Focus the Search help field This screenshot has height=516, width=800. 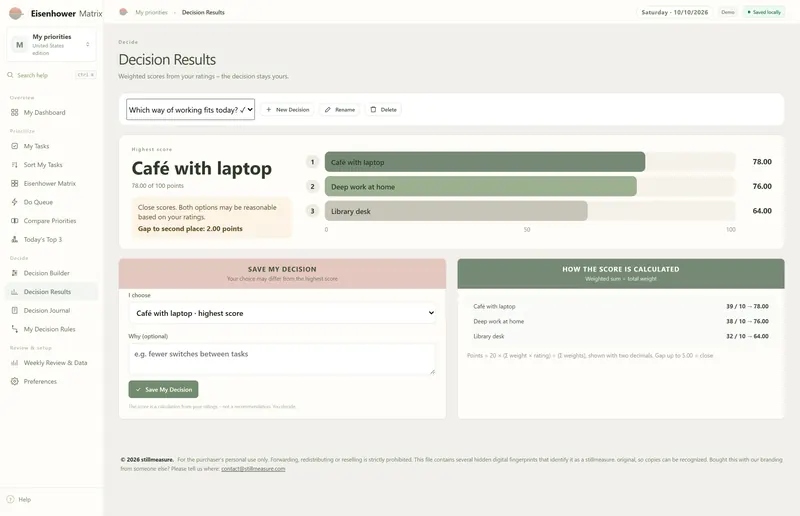(51, 75)
